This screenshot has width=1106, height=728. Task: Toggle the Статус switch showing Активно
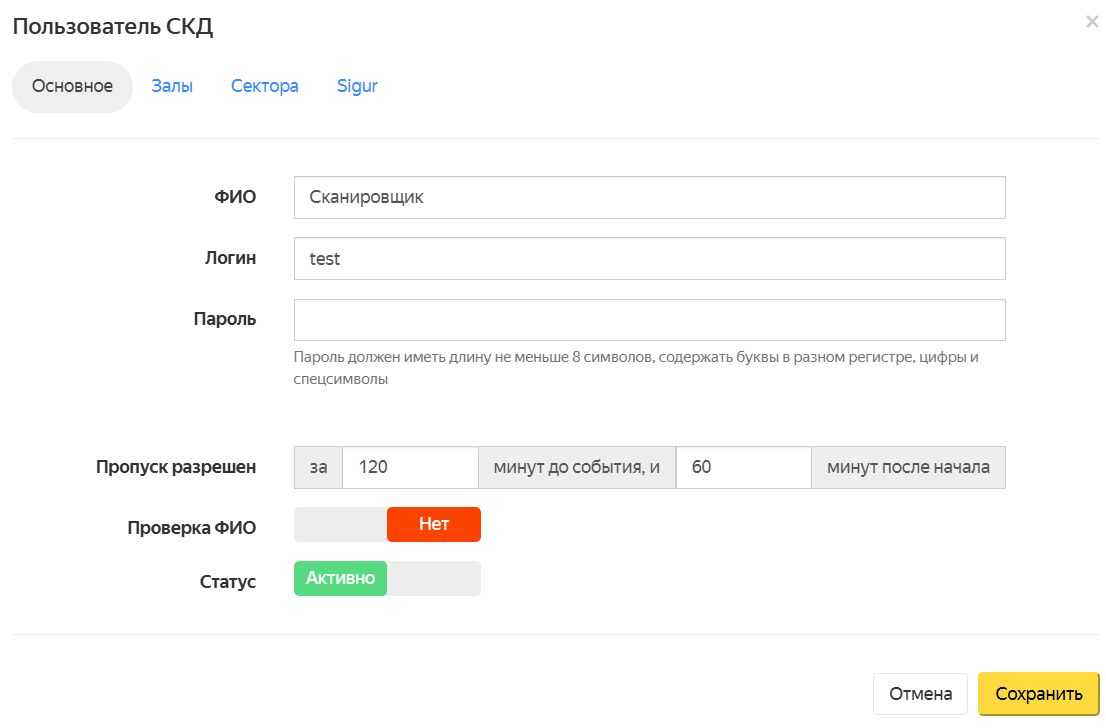coord(387,579)
